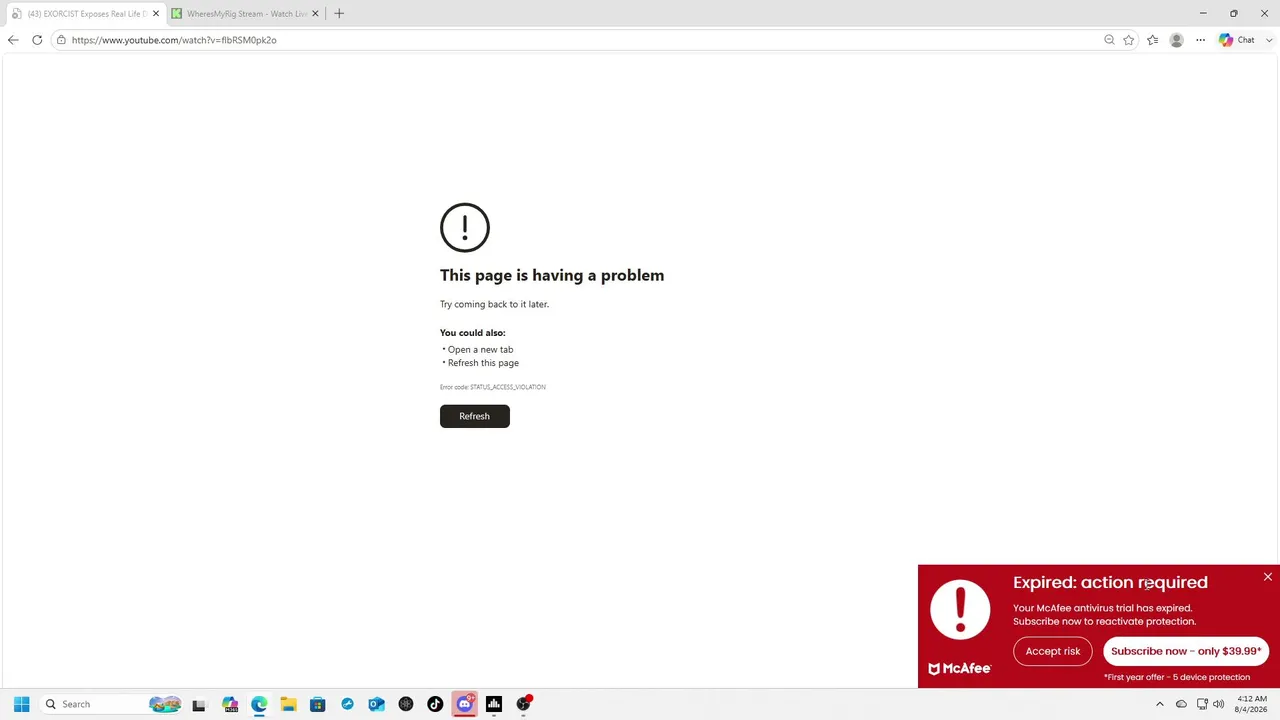This screenshot has width=1280, height=720.
Task: Click the OneDrive cloud tray icon
Action: click(x=1181, y=704)
